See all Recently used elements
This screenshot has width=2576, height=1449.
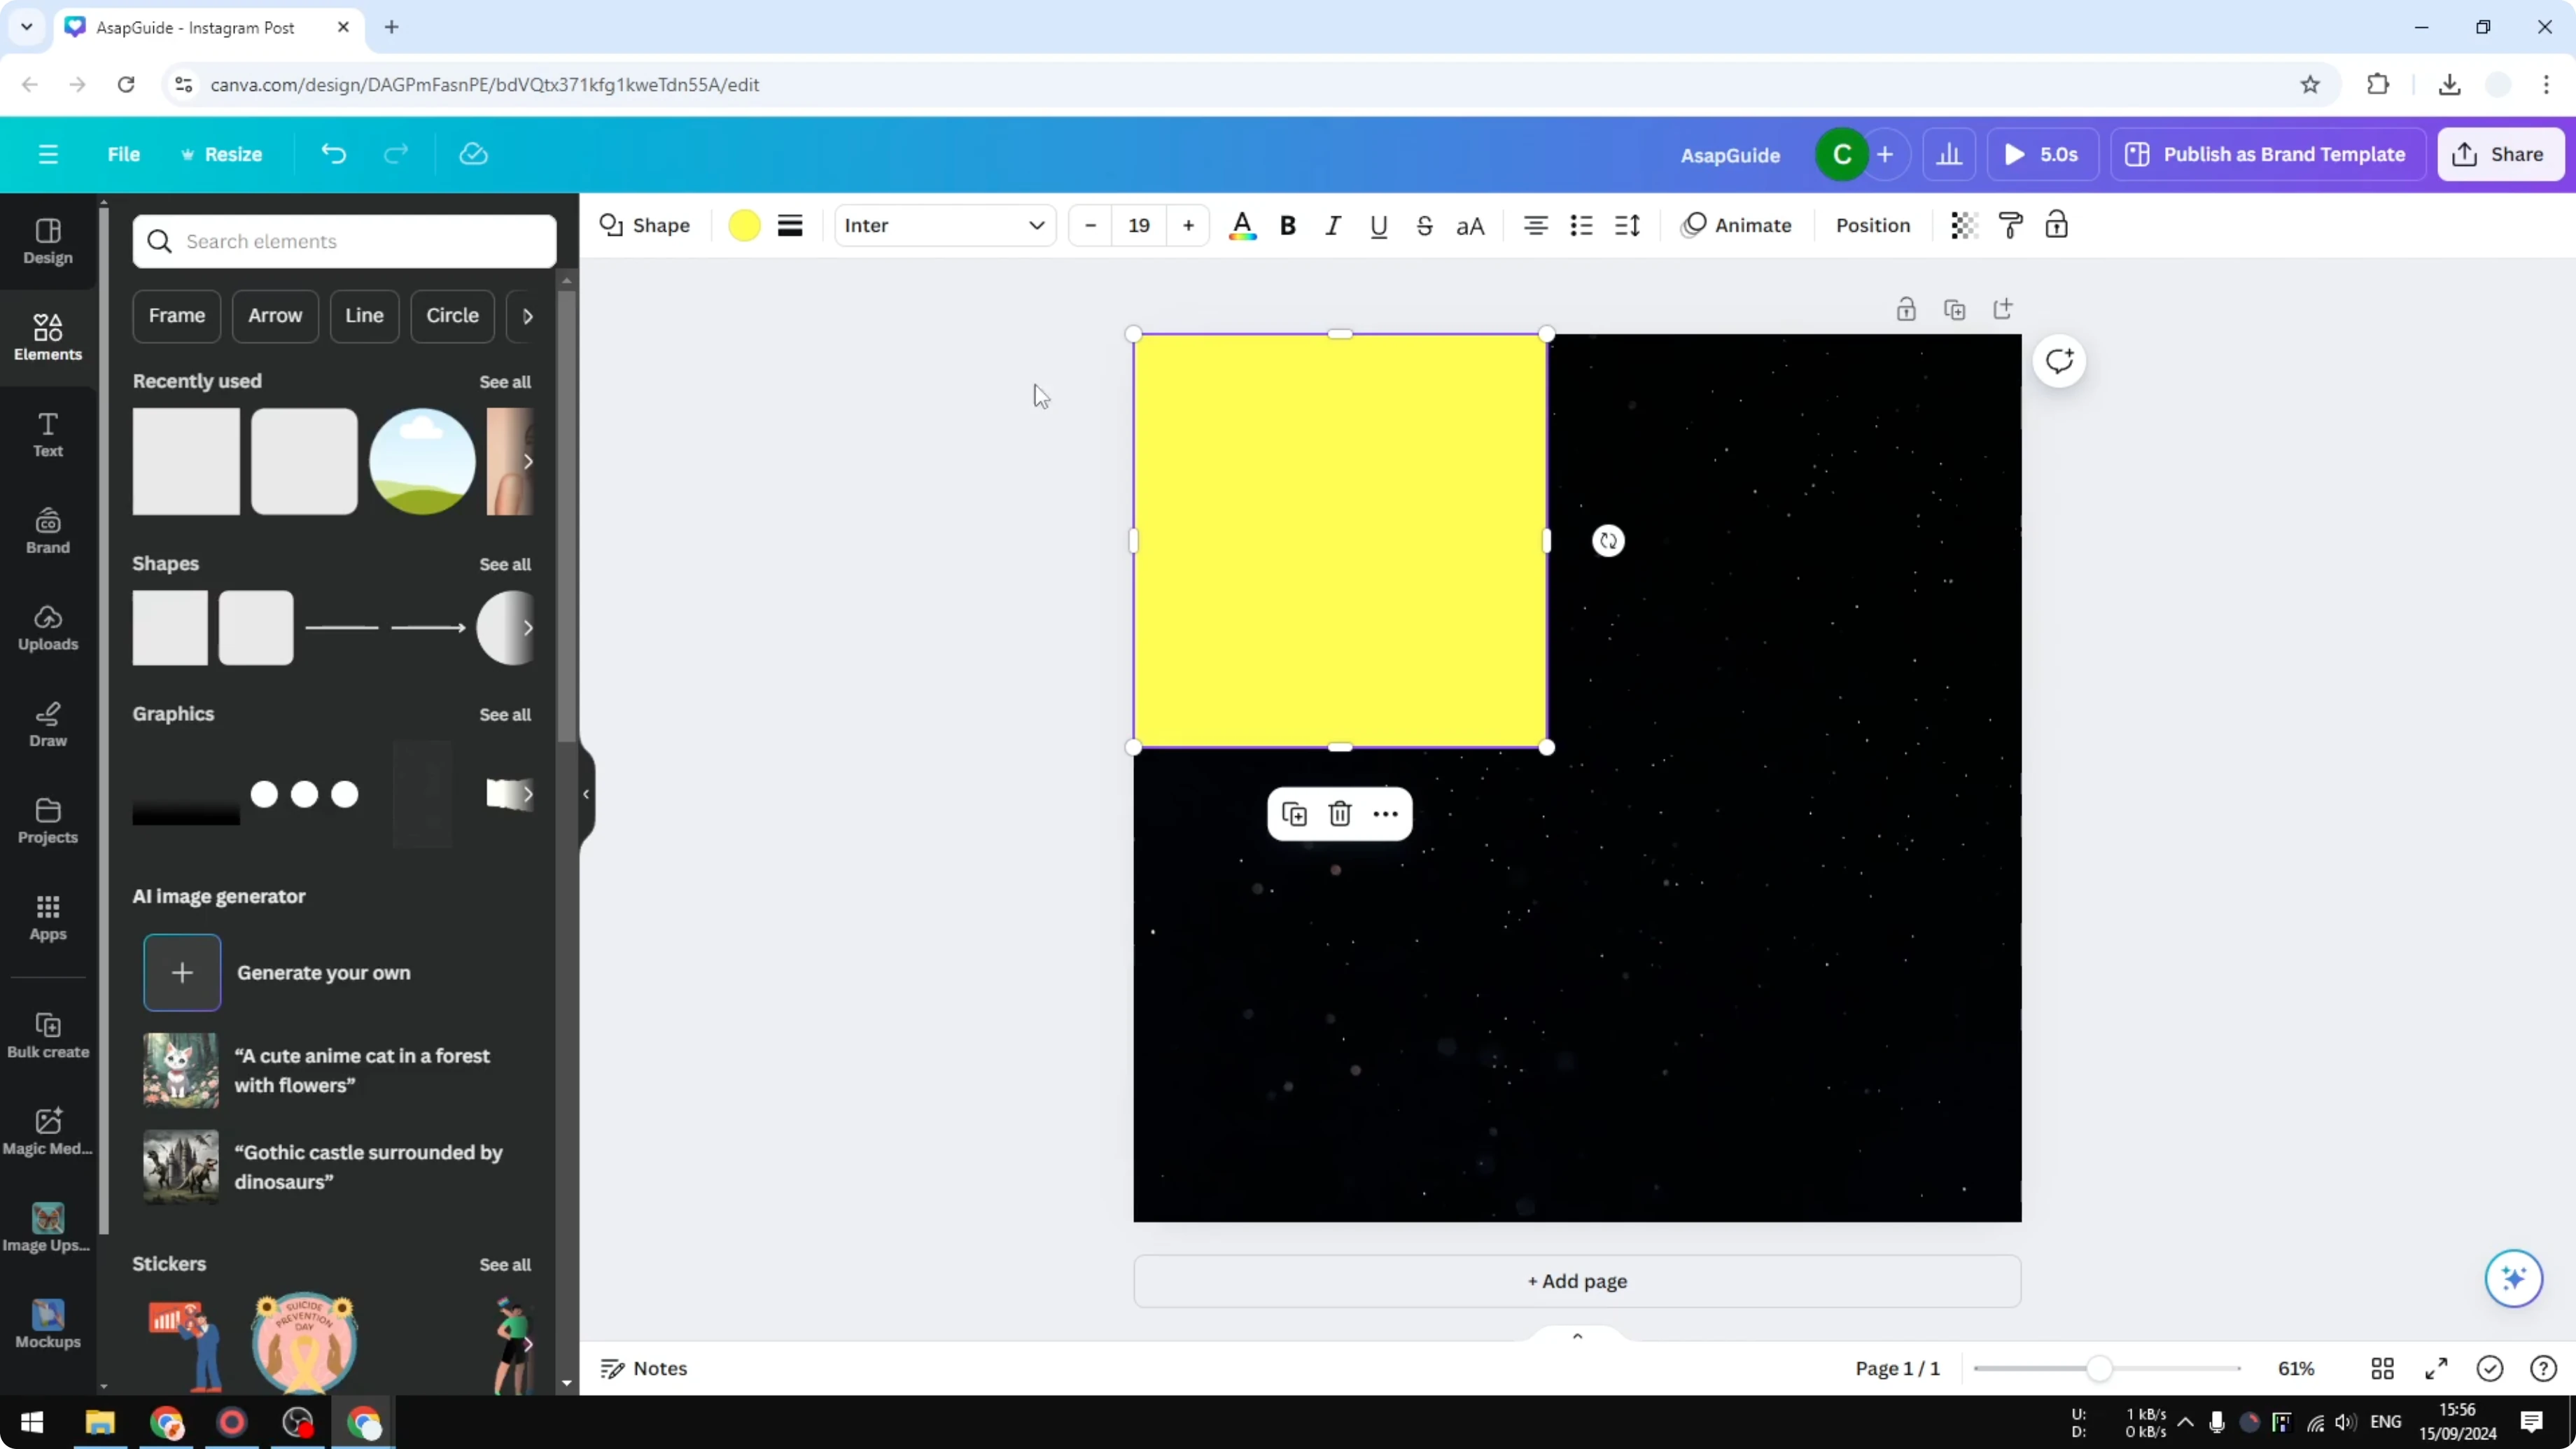coord(505,382)
